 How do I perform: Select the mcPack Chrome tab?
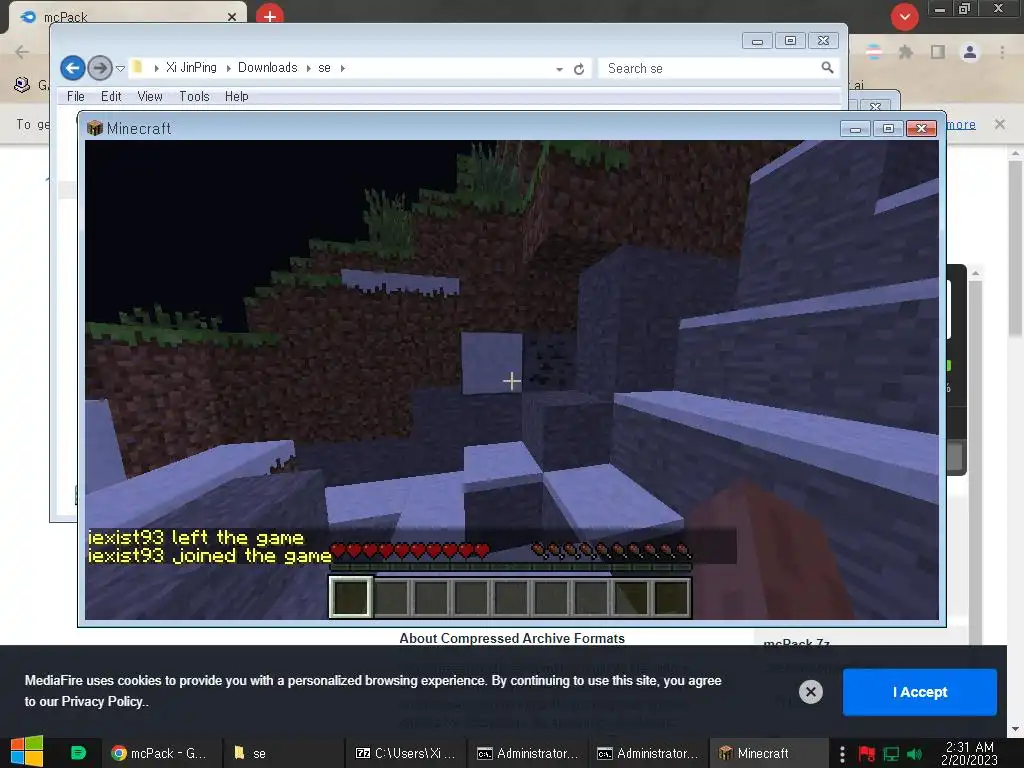[127, 17]
